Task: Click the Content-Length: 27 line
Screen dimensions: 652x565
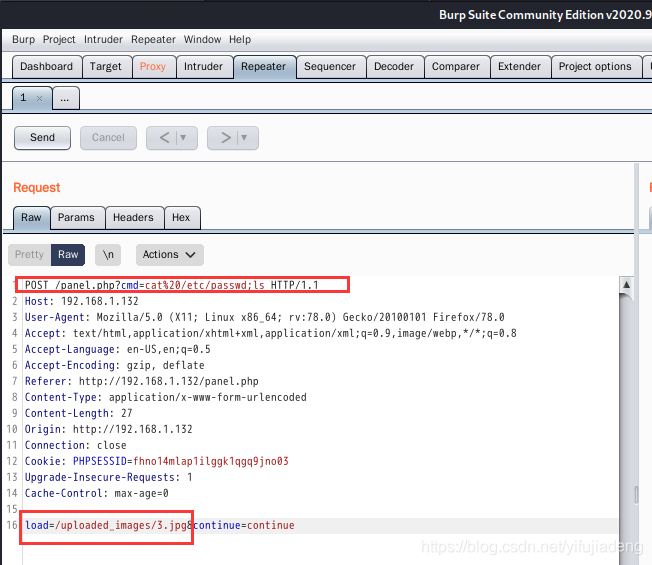Action: coord(79,413)
